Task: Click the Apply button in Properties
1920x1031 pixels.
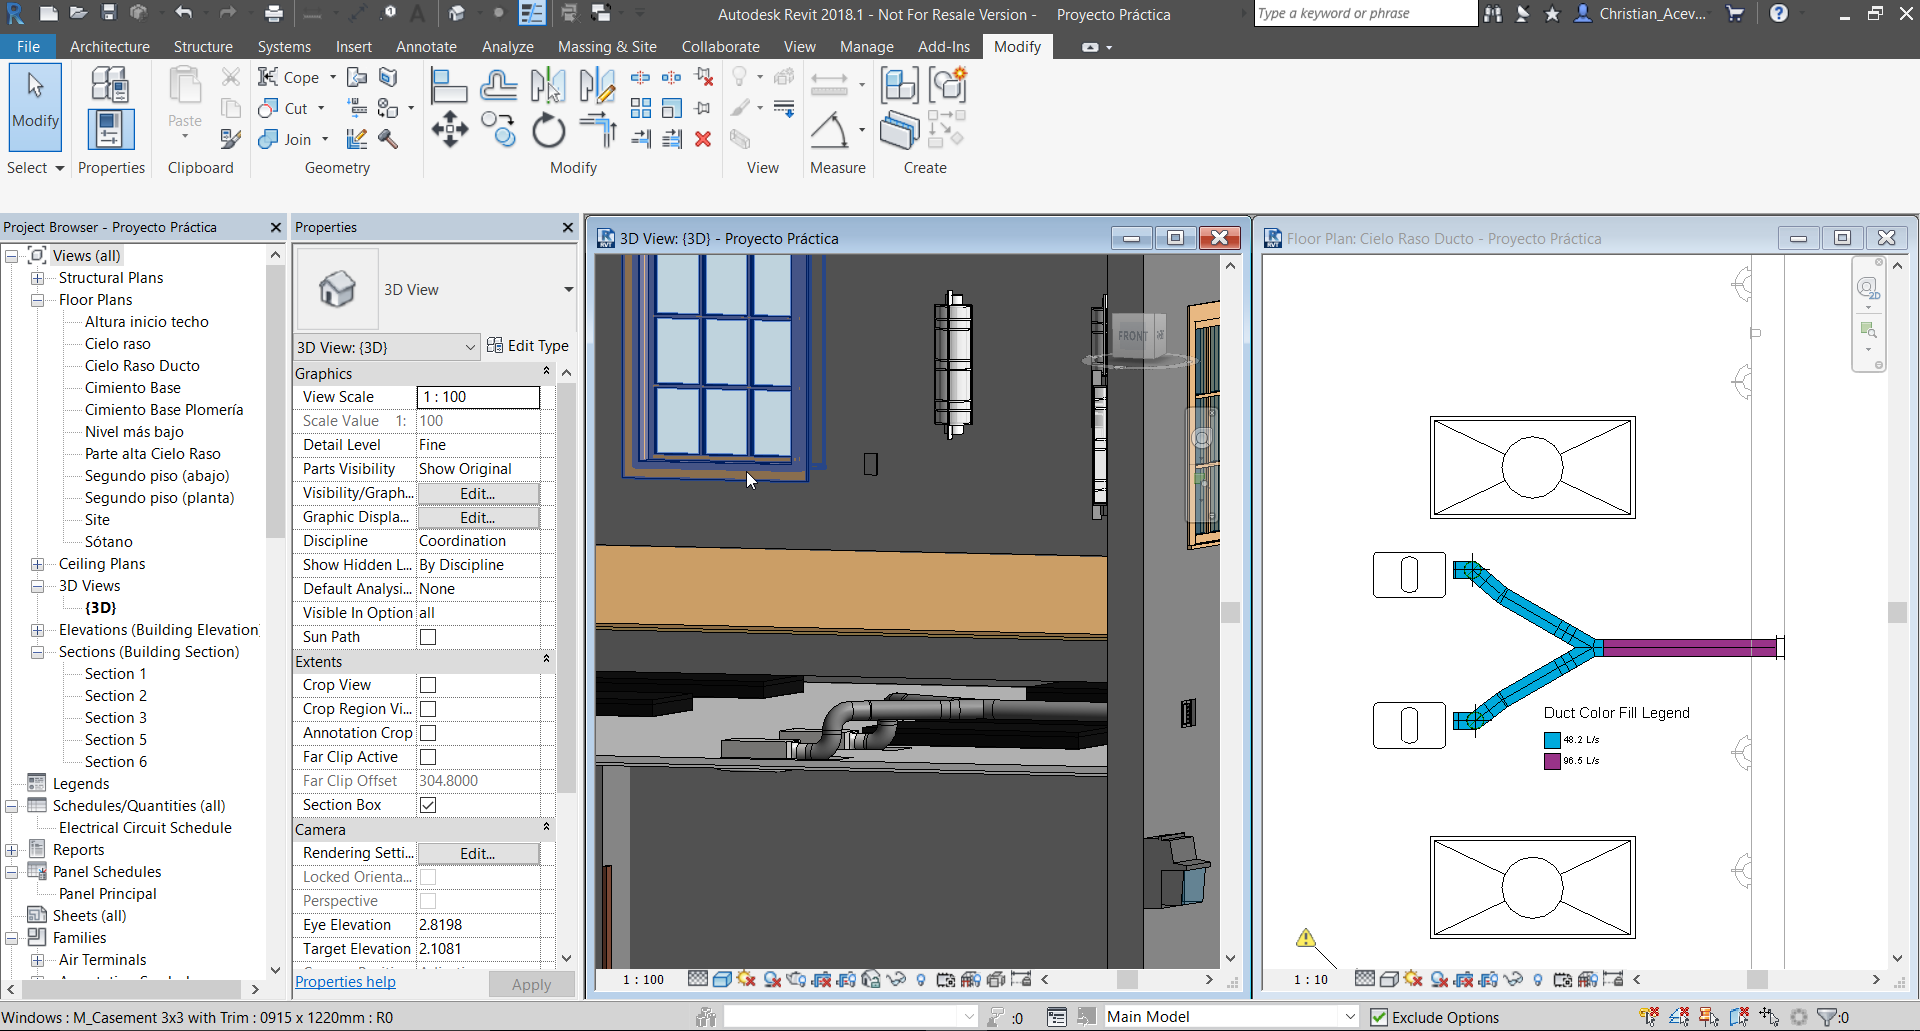Action: [x=532, y=984]
